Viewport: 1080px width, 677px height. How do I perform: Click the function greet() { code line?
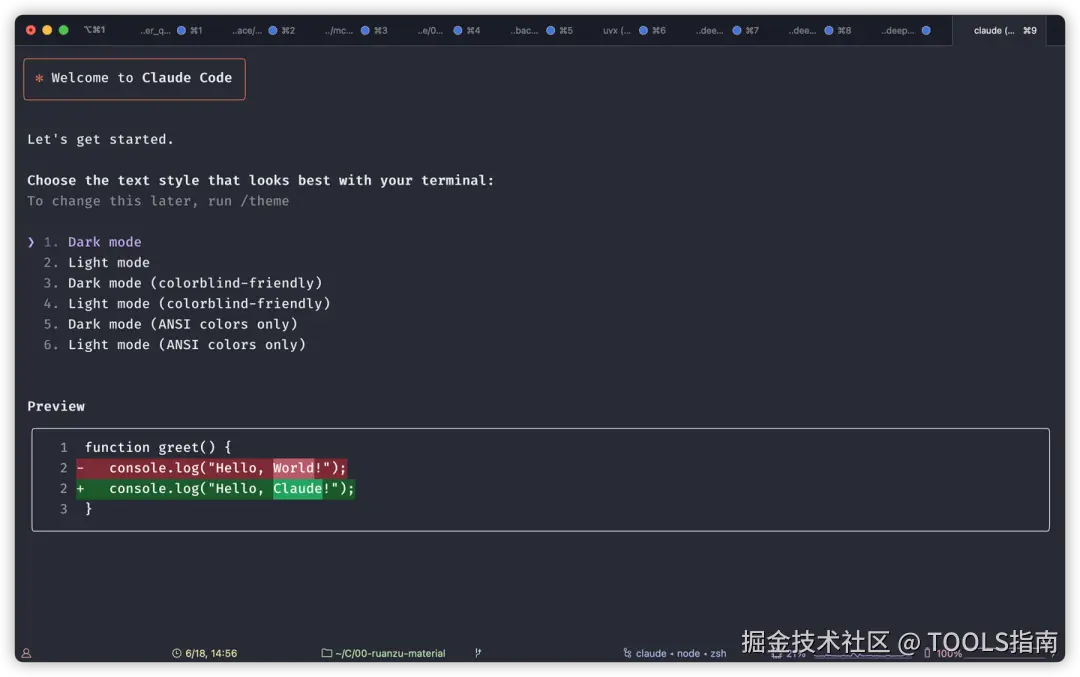click(158, 448)
